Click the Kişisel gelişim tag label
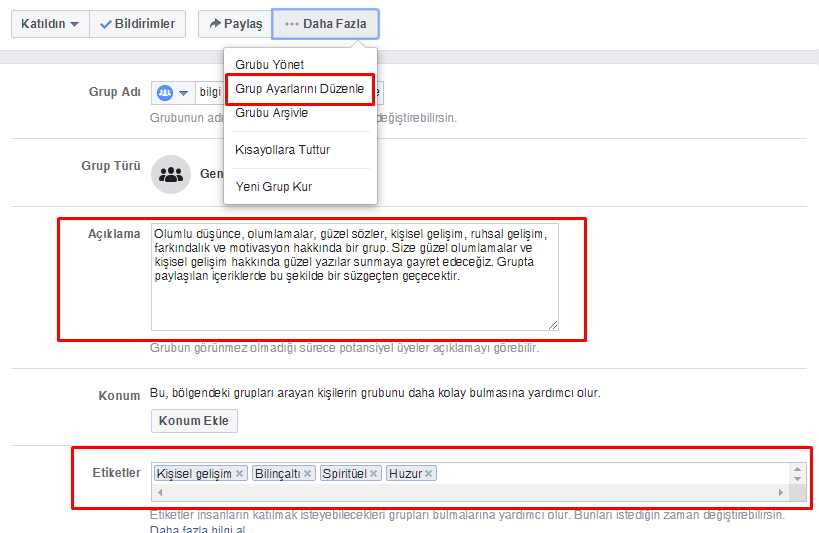 coord(194,473)
